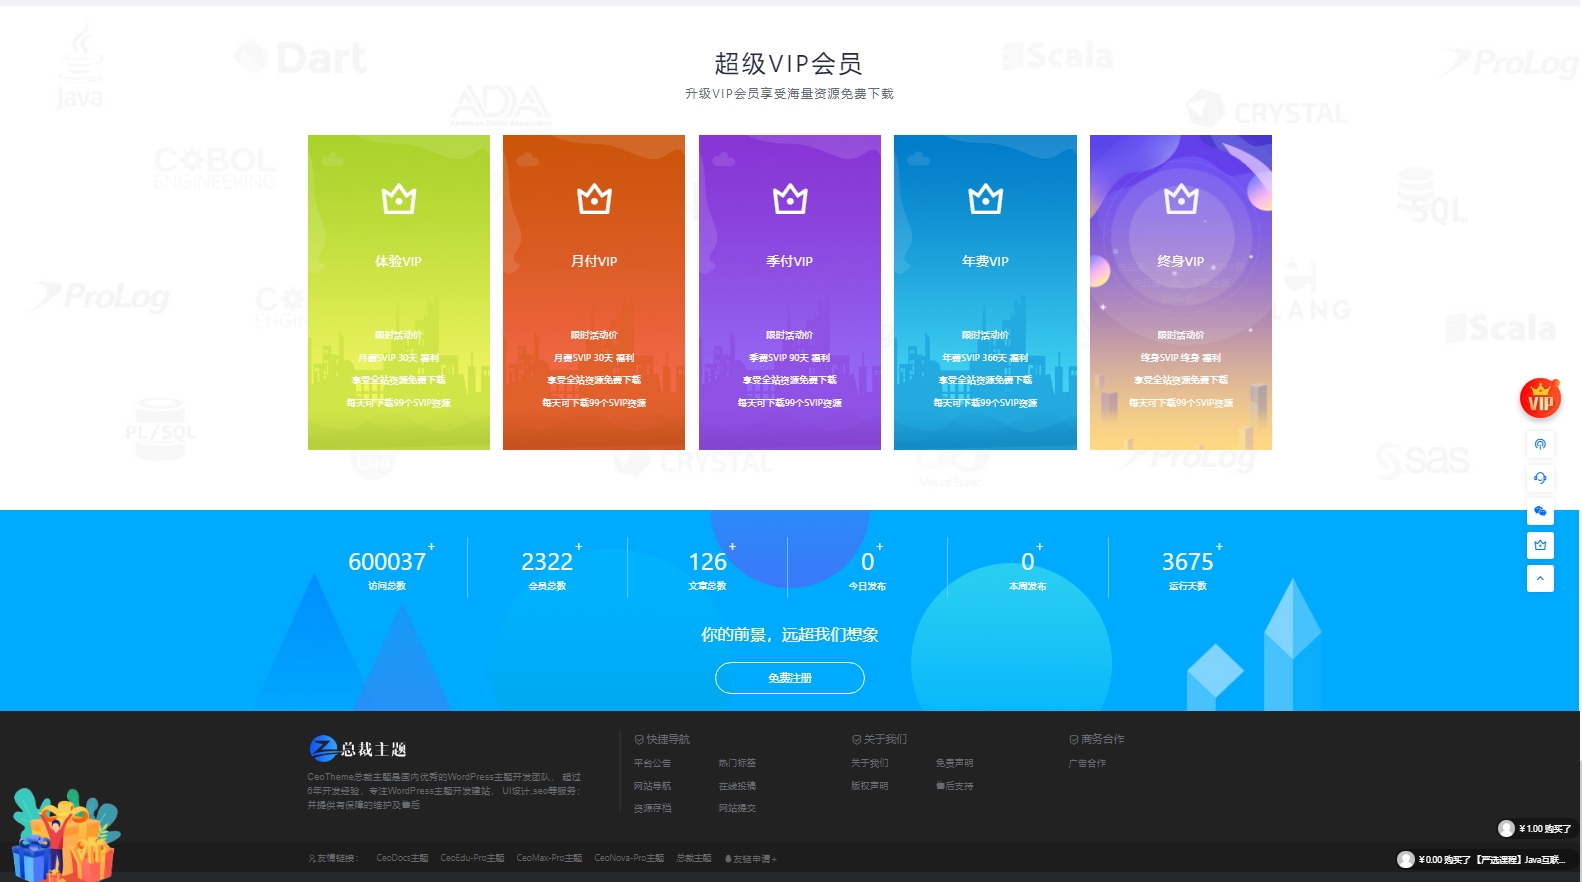Open 售后支持 footer link

coord(955,786)
